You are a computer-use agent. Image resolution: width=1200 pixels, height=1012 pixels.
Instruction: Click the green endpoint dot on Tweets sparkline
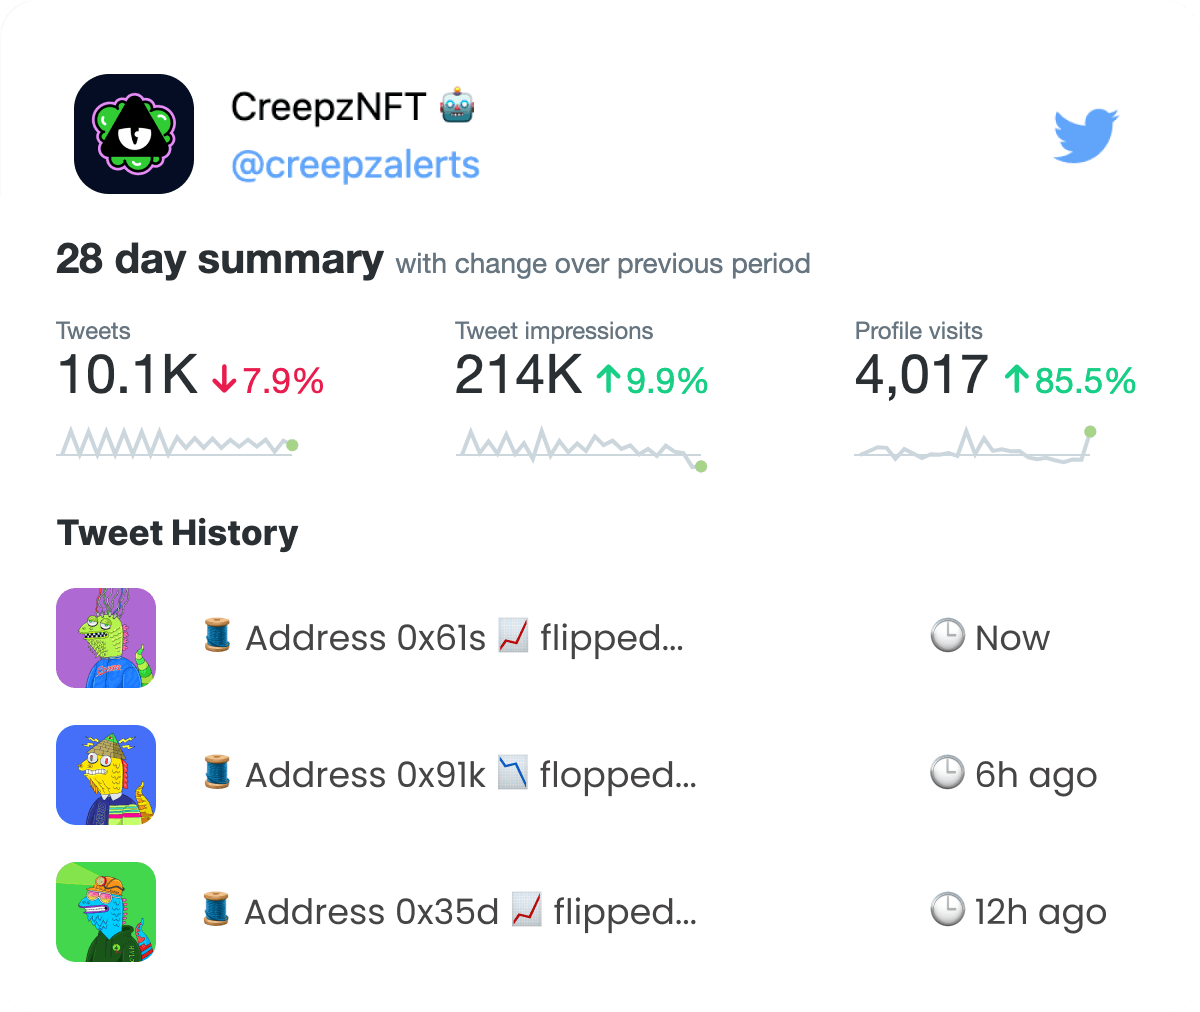tap(292, 443)
